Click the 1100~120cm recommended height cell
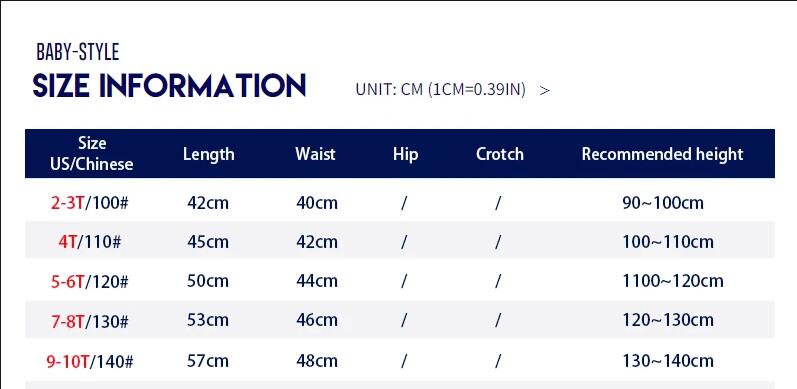 tap(672, 281)
